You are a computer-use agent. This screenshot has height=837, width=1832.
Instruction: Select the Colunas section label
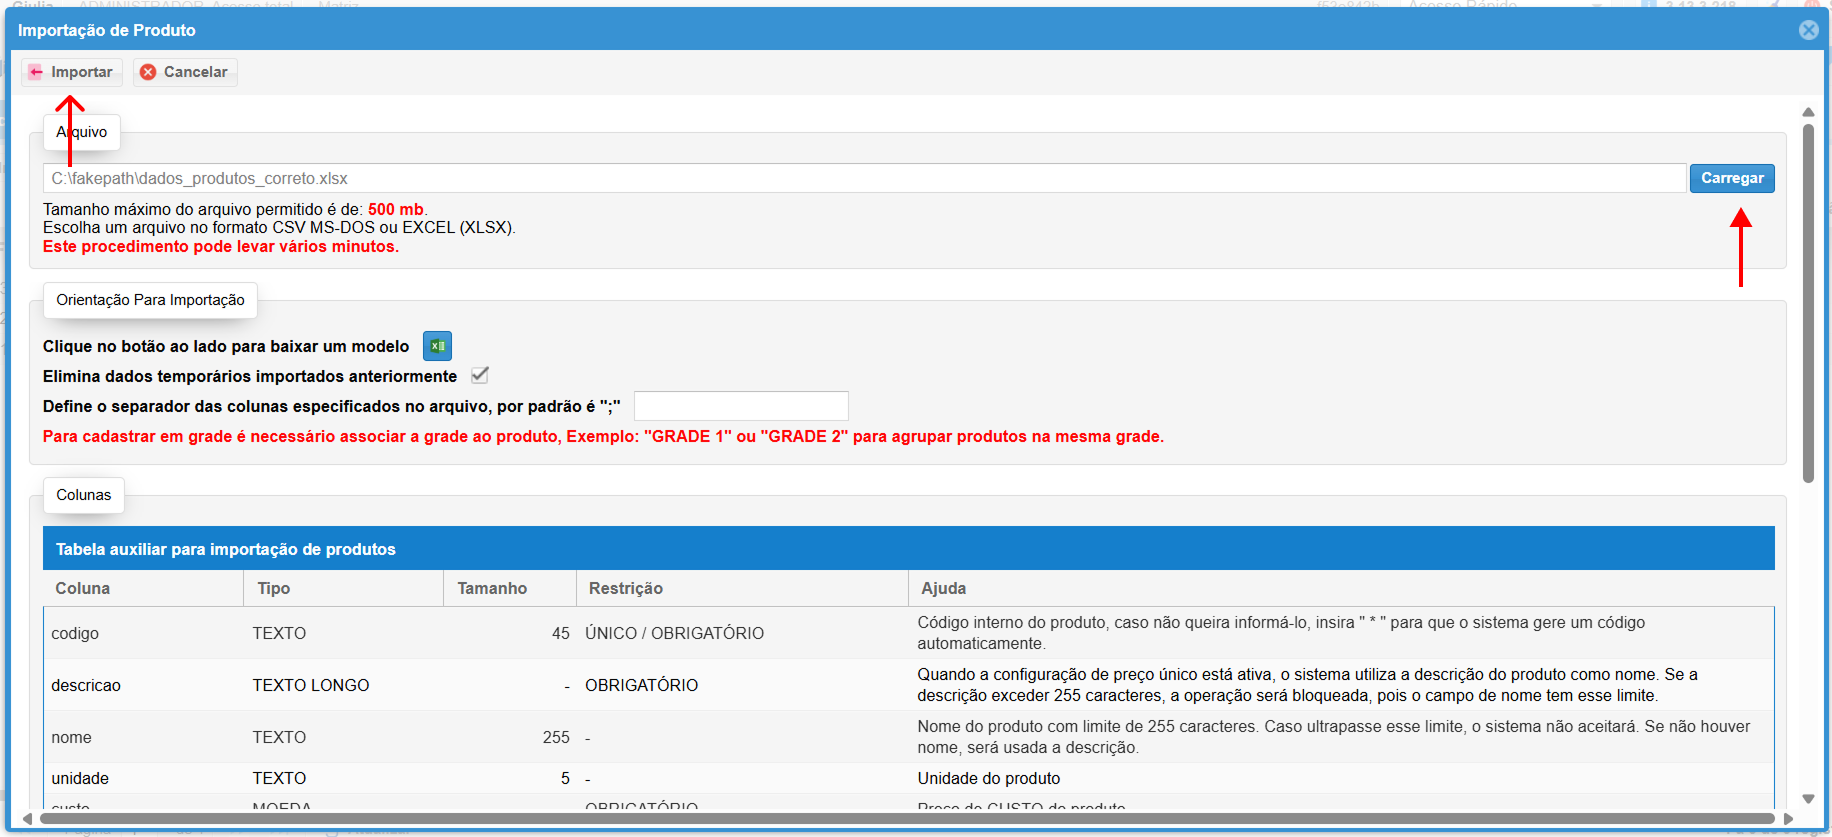(x=84, y=495)
